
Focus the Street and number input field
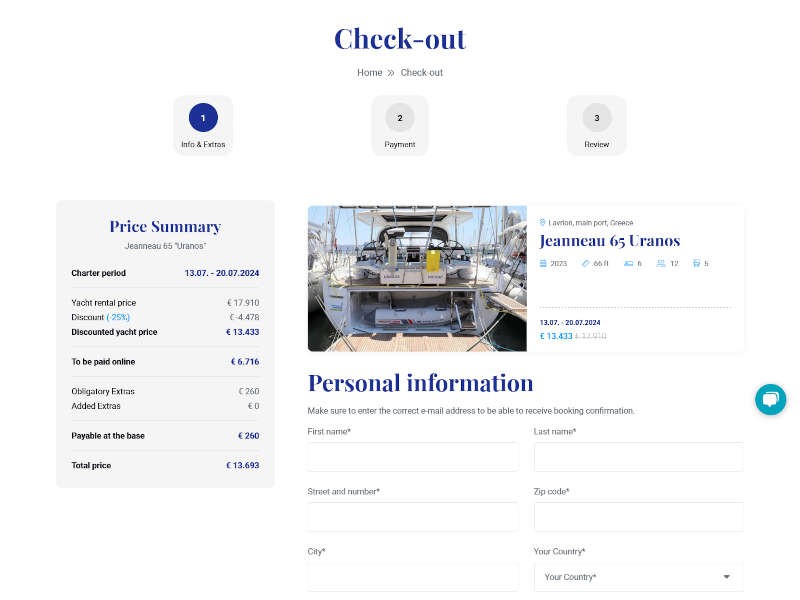pyautogui.click(x=413, y=517)
